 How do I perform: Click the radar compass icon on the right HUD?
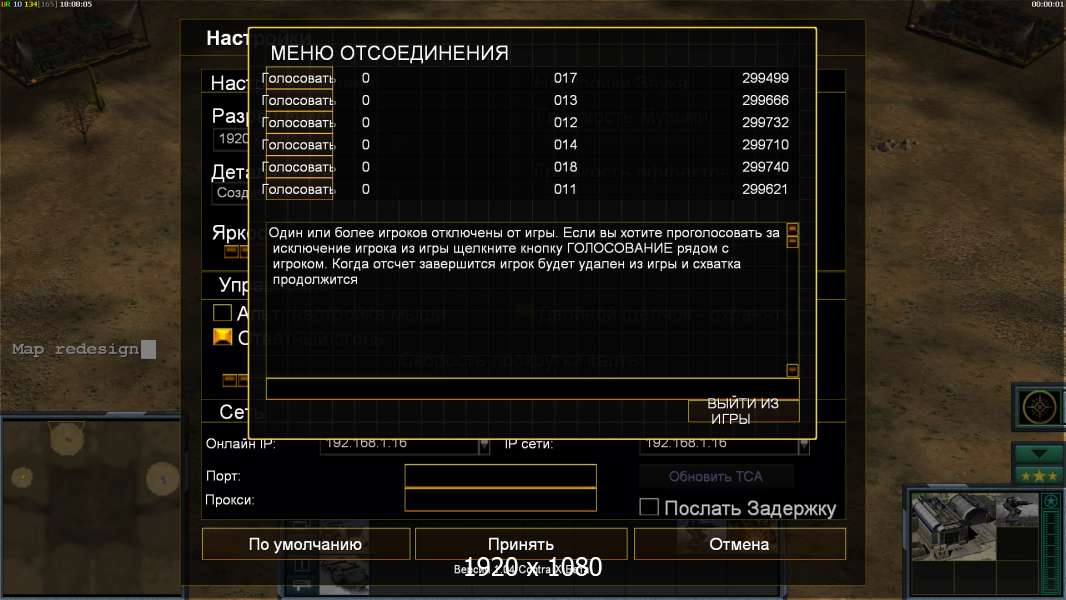click(x=1039, y=407)
